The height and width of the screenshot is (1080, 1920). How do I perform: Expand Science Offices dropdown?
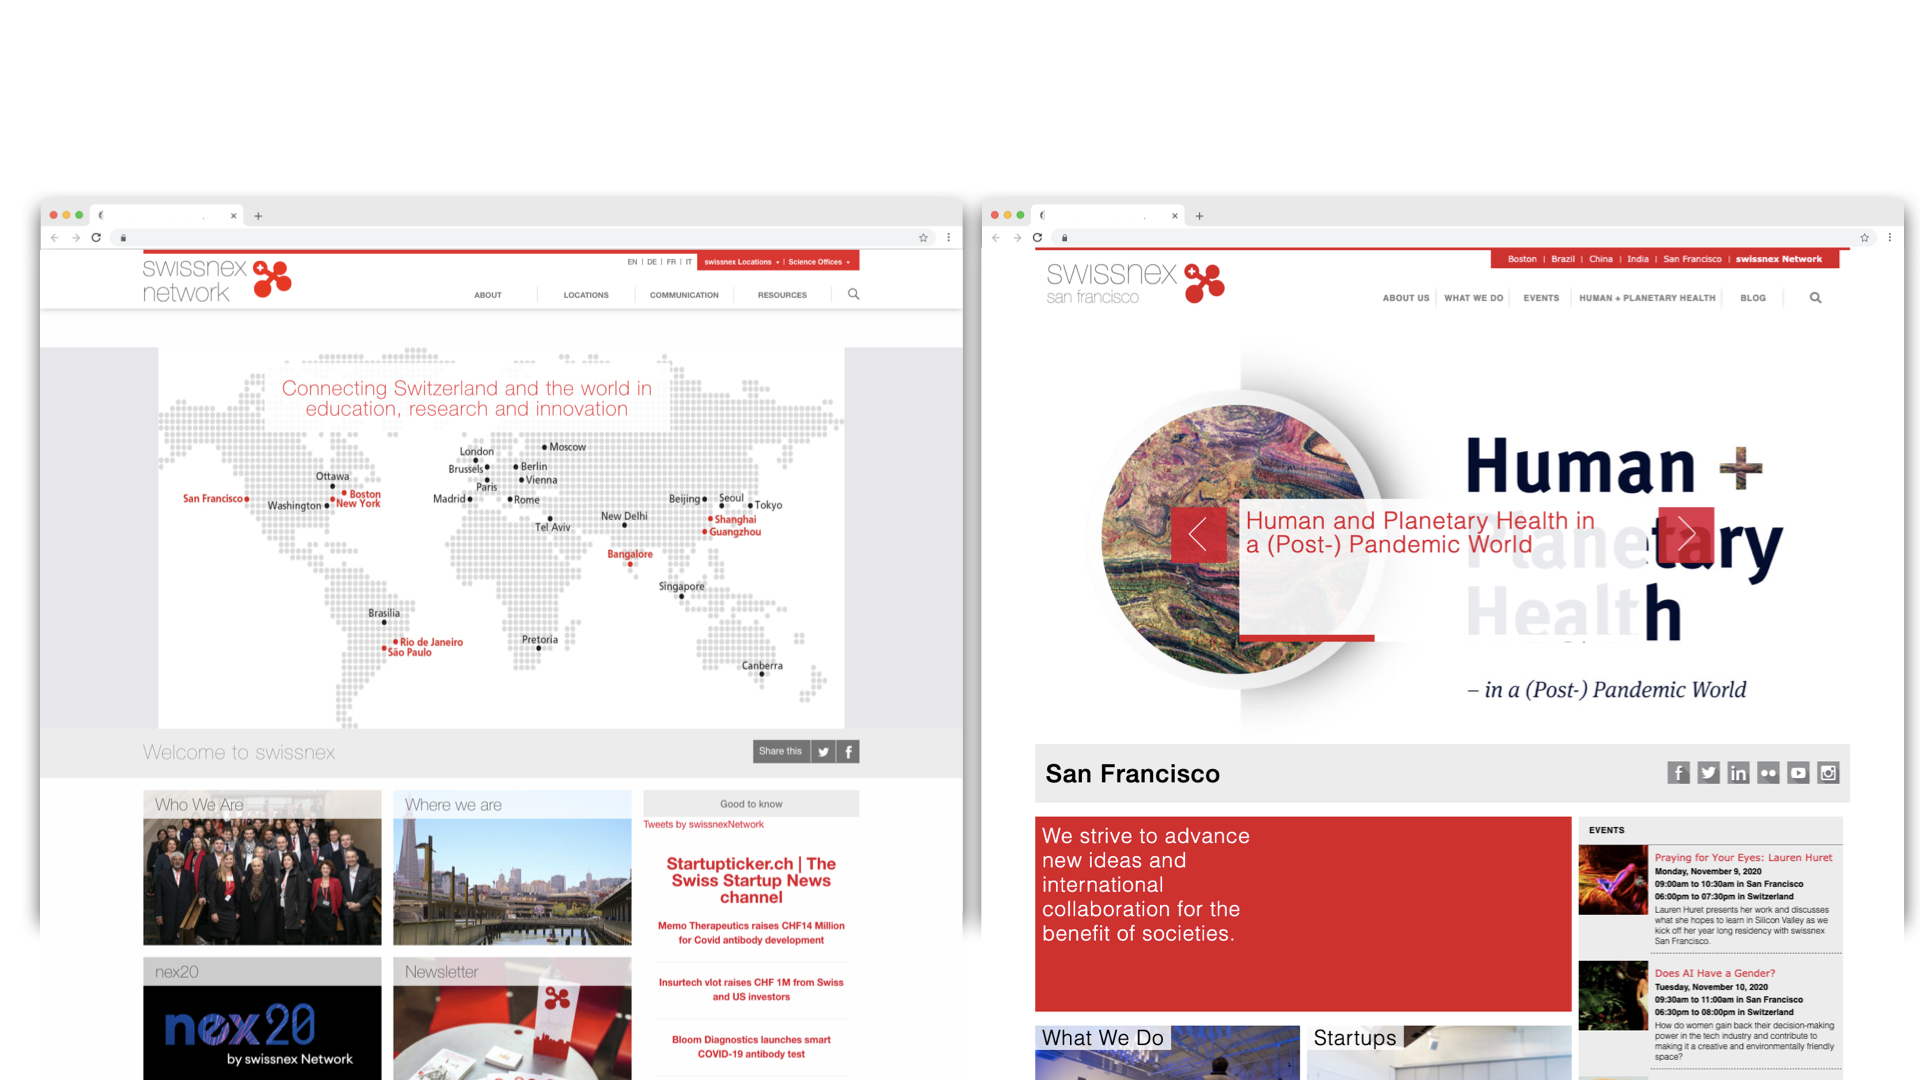tap(819, 262)
